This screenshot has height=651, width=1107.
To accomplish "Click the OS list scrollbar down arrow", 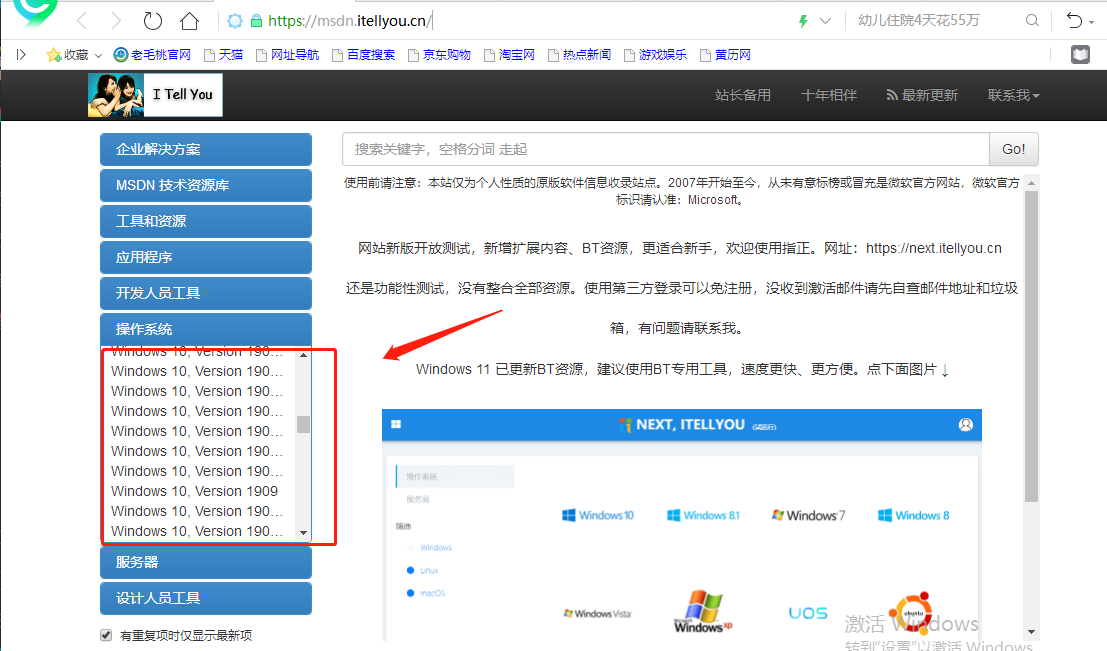I will tap(304, 533).
